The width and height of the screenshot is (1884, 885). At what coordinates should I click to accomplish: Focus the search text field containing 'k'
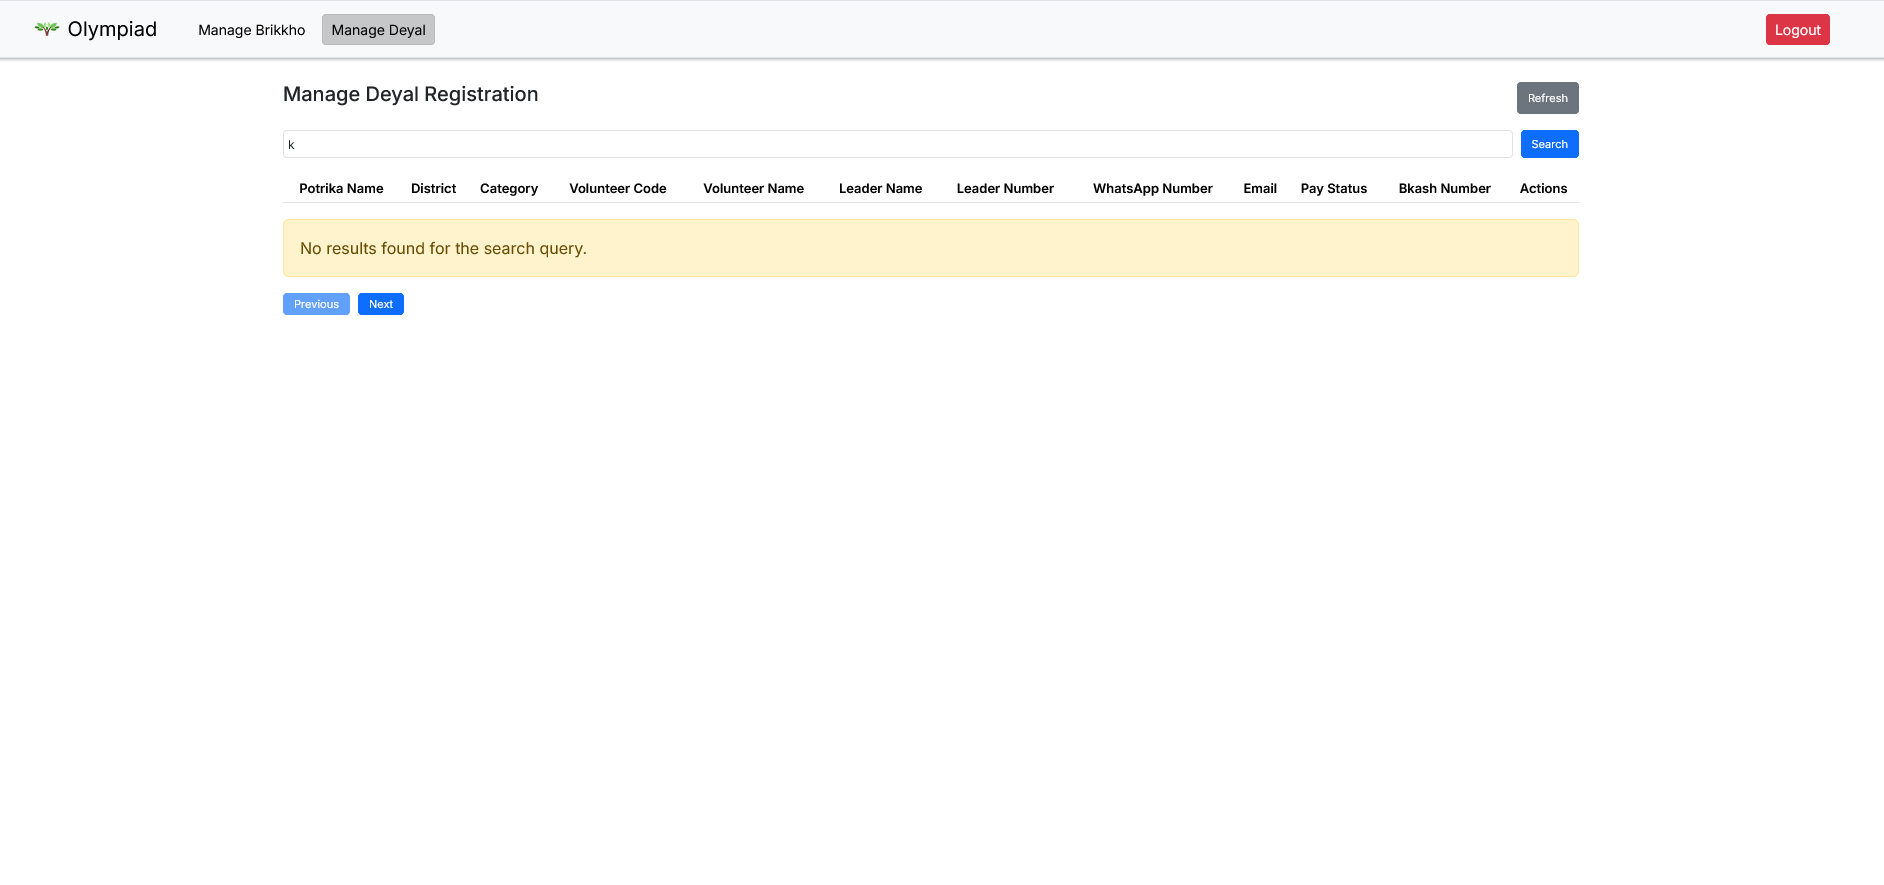(x=897, y=144)
